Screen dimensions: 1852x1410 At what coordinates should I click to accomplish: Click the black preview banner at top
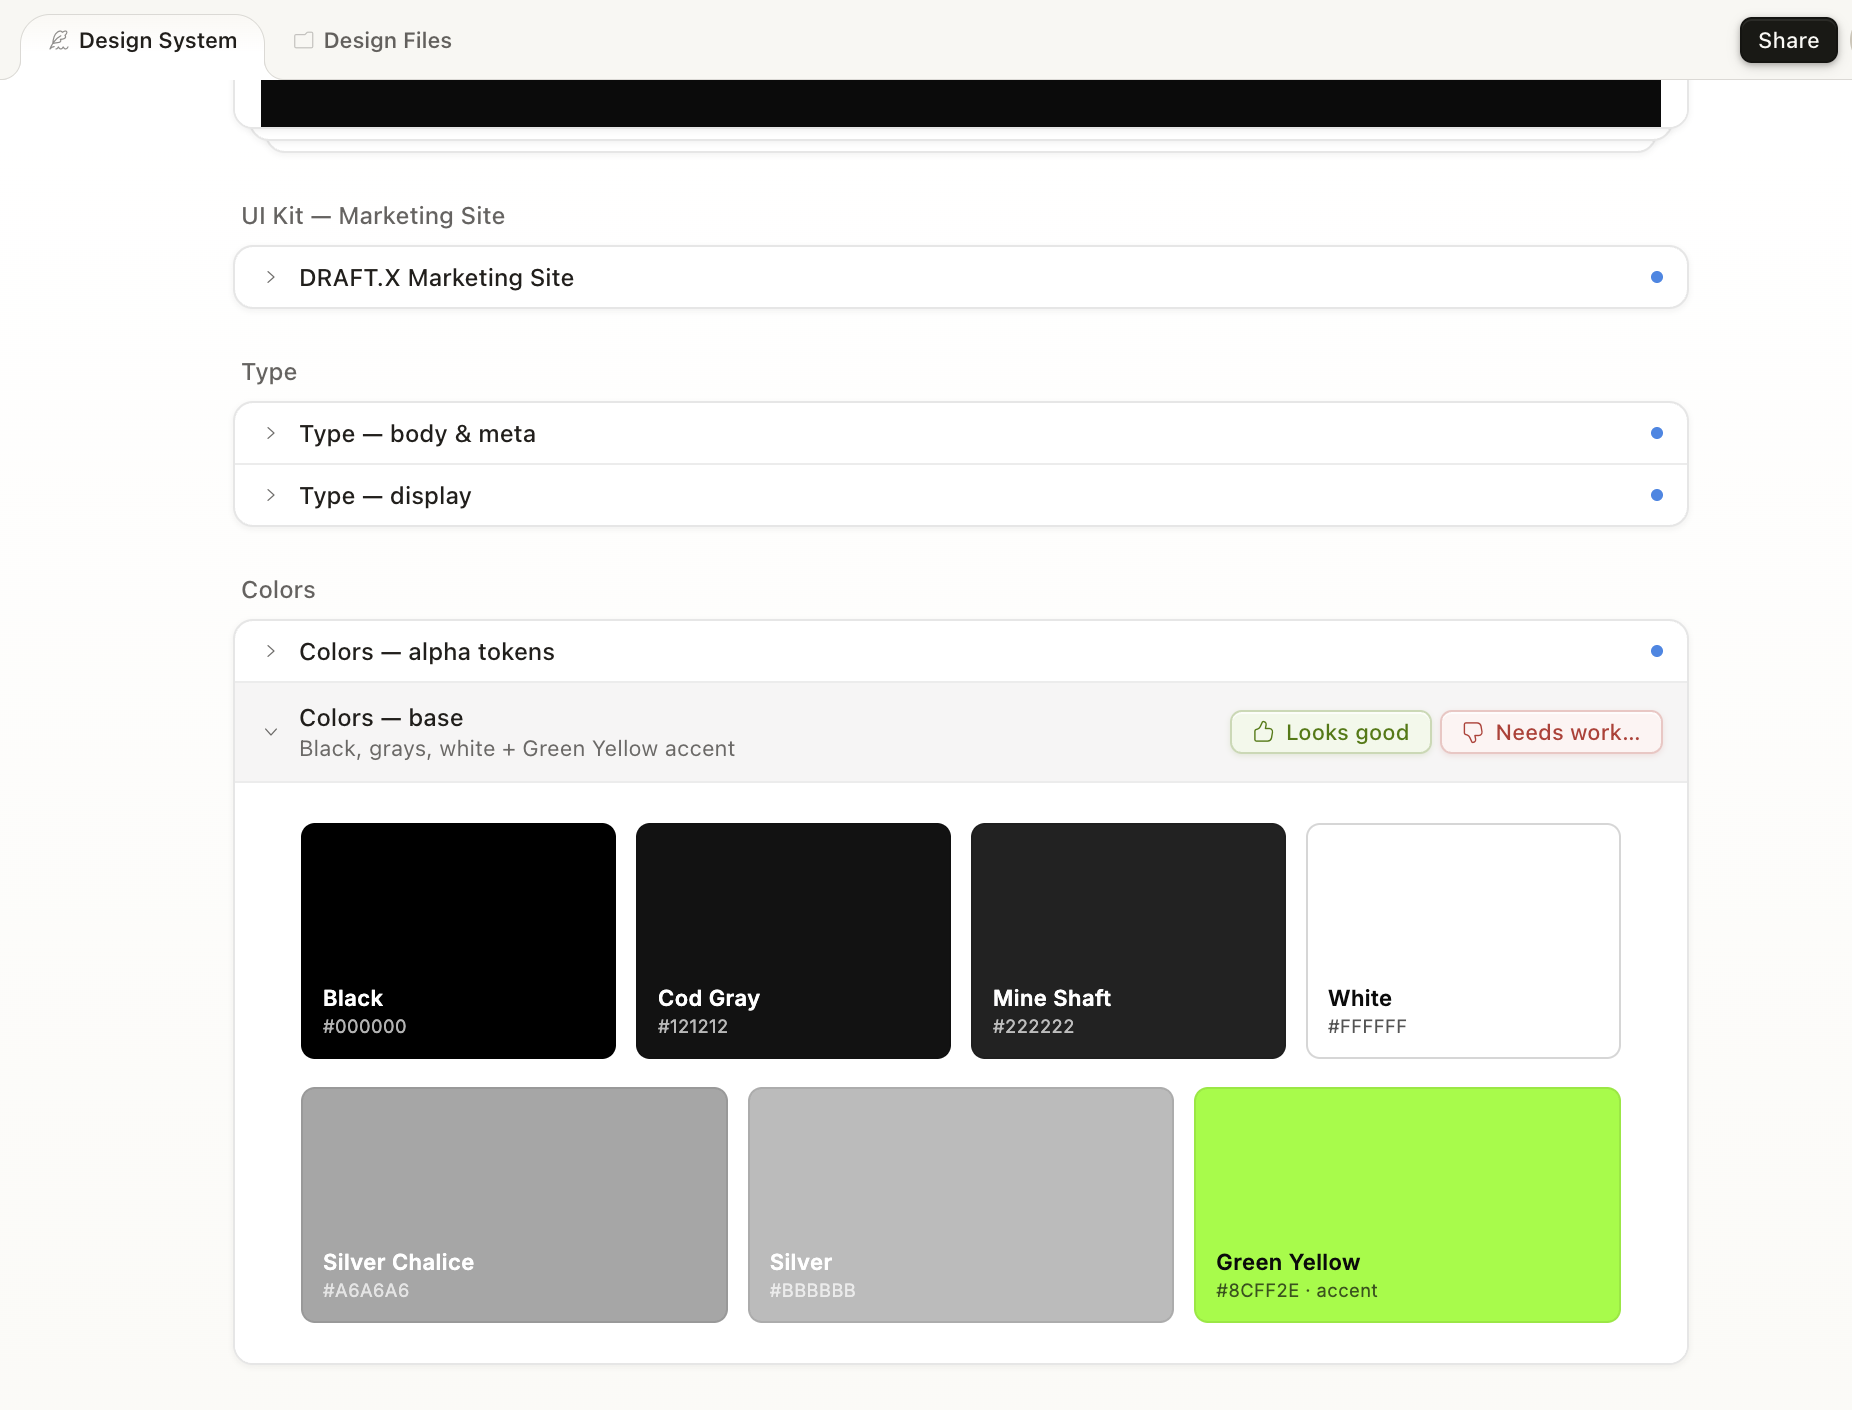point(961,103)
